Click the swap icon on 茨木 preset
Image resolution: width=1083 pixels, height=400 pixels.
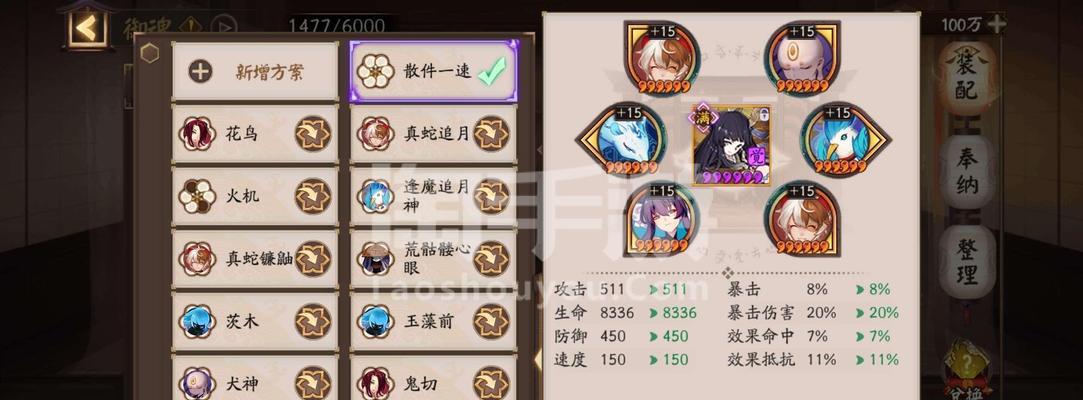pos(313,321)
